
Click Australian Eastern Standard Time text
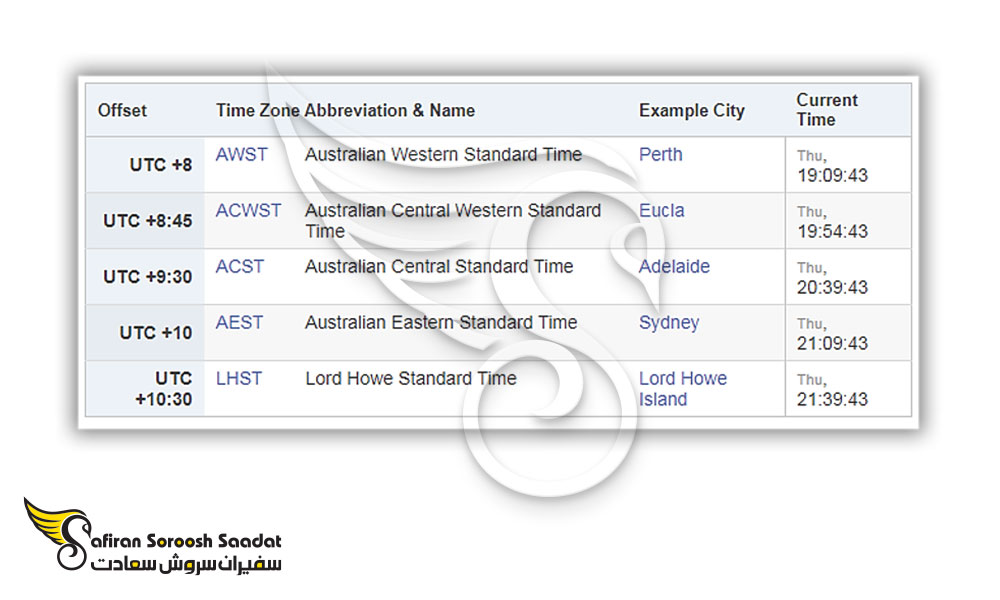[441, 323]
